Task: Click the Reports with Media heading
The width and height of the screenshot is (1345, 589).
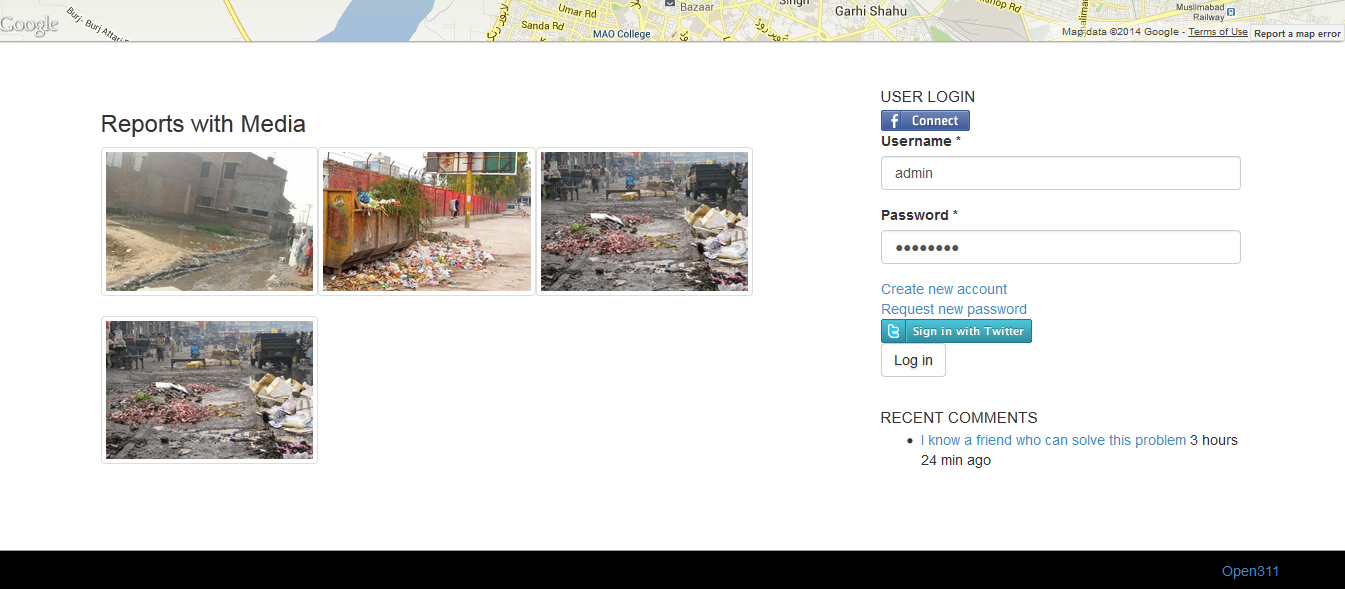Action: point(203,124)
